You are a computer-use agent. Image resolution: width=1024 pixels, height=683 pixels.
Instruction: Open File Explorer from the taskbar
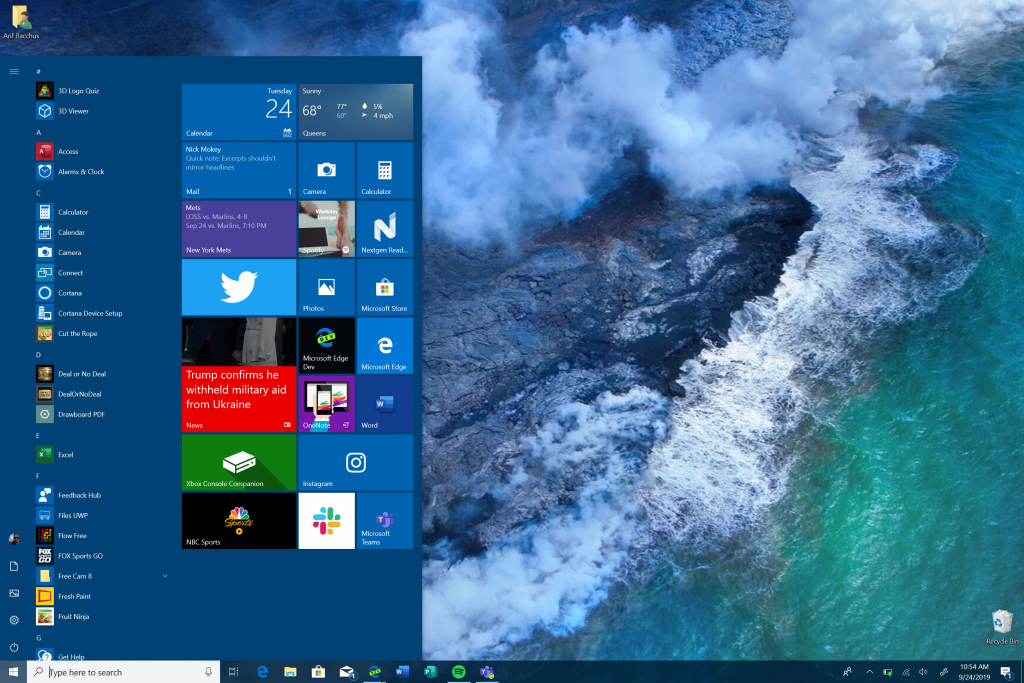click(x=292, y=672)
